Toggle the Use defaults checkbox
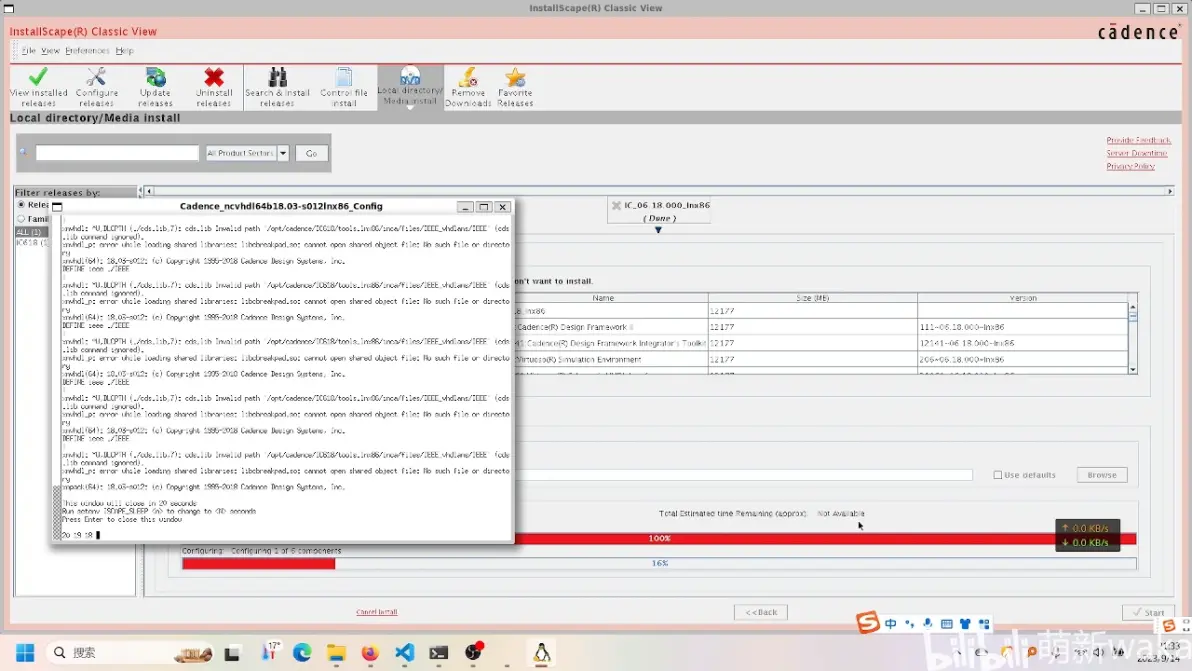 (x=997, y=475)
